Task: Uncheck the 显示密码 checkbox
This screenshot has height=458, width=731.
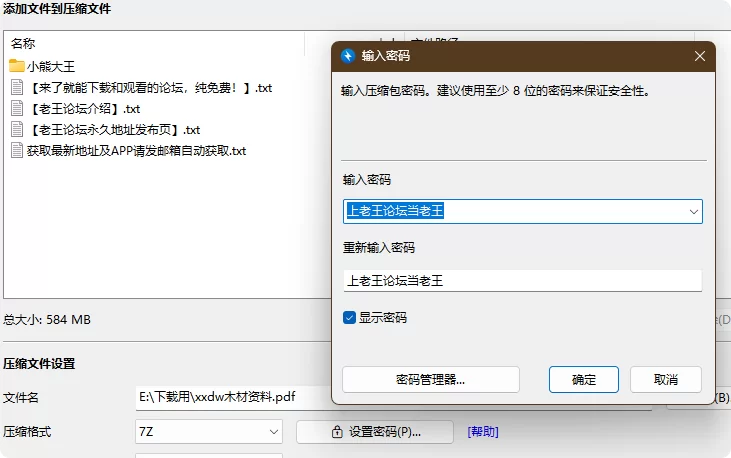Action: (349, 318)
